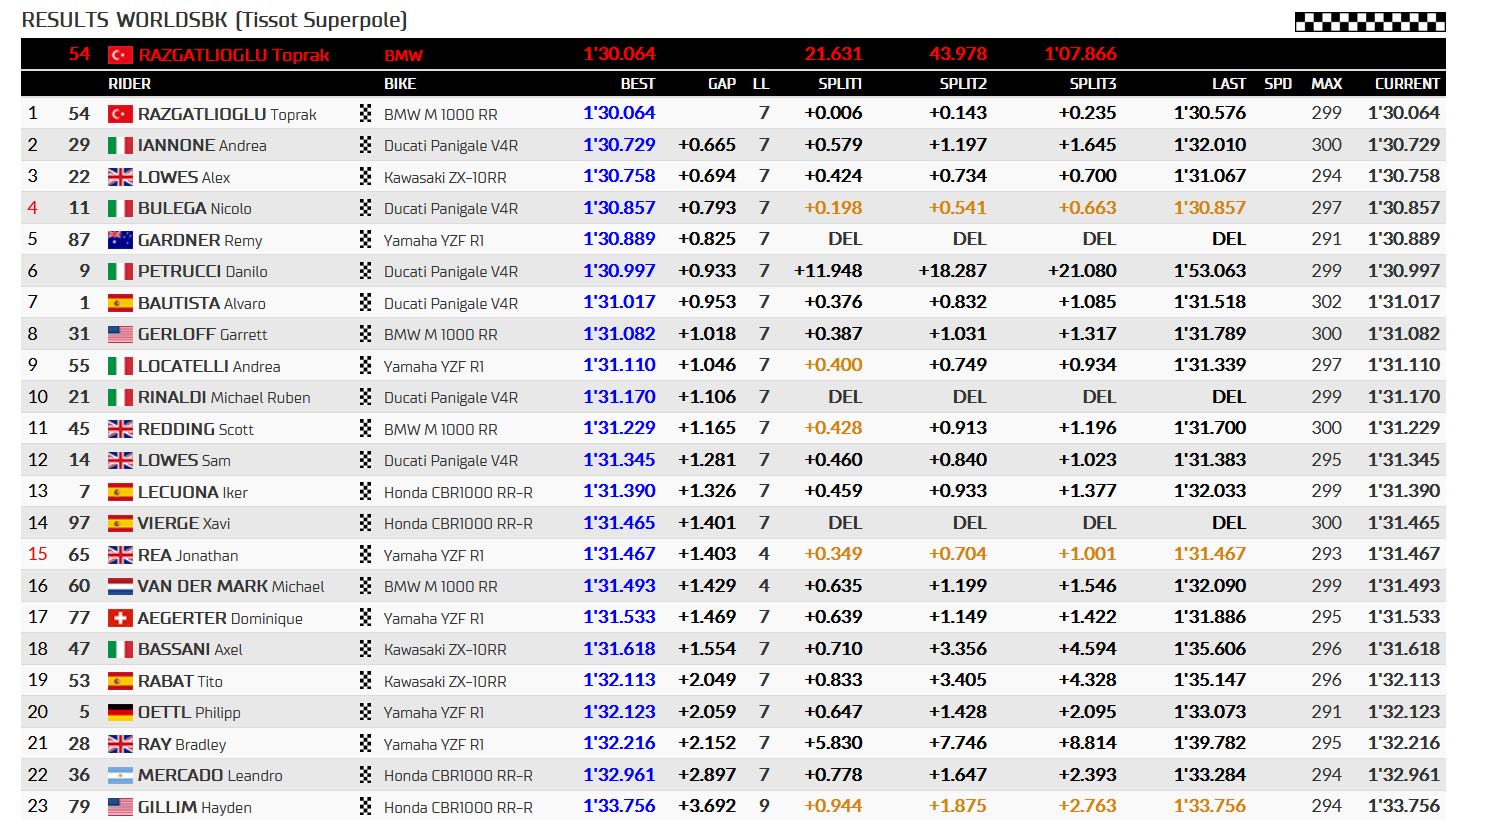1486x820 pixels.
Task: Click the SPD column header
Action: click(x=1278, y=84)
